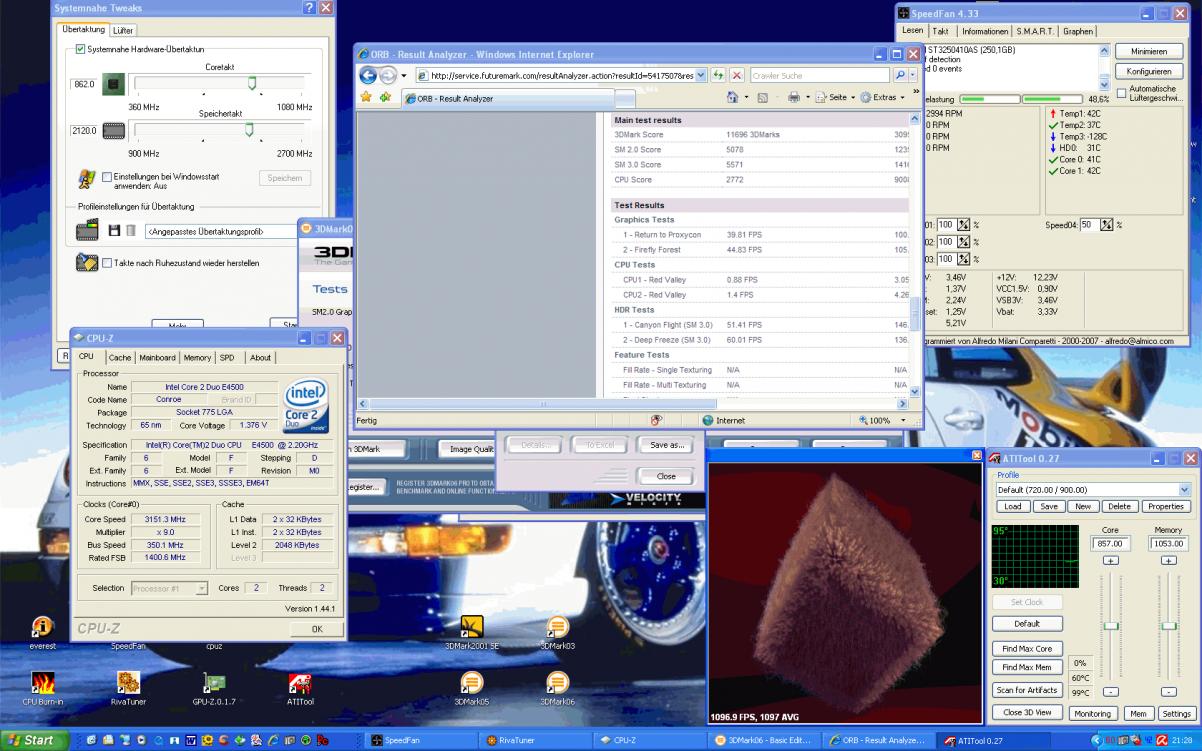This screenshot has width=1202, height=751.
Task: Click the save profile floppy icon in RivaTuner
Action: (114, 231)
